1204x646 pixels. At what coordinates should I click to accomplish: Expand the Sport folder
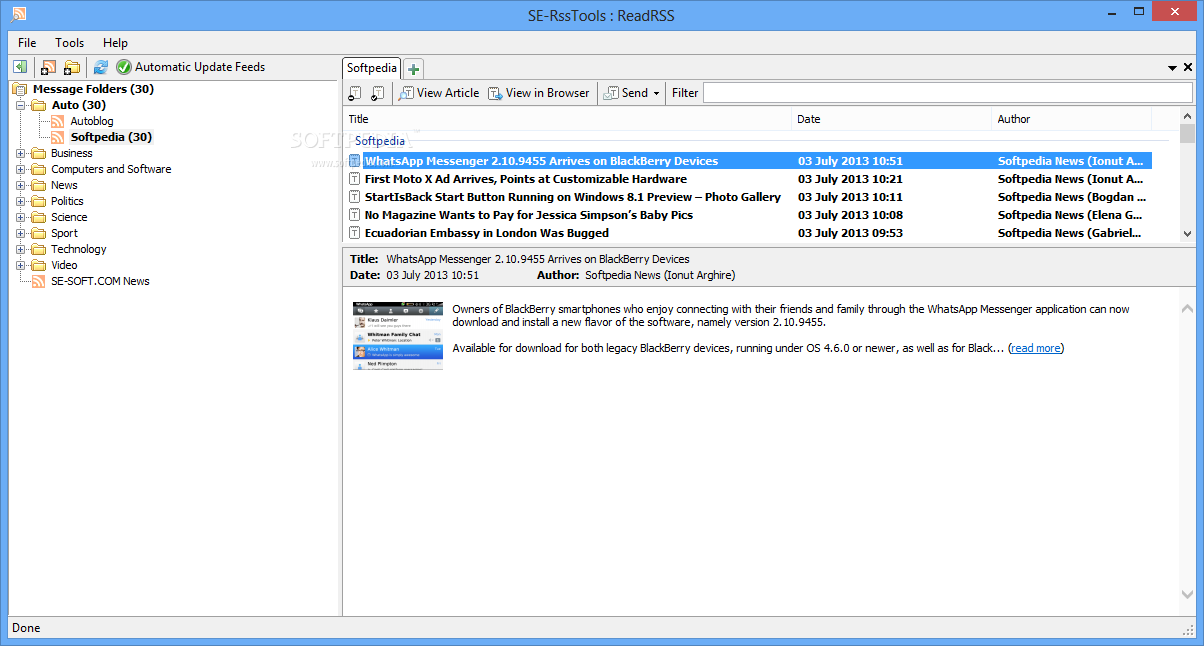[21, 233]
